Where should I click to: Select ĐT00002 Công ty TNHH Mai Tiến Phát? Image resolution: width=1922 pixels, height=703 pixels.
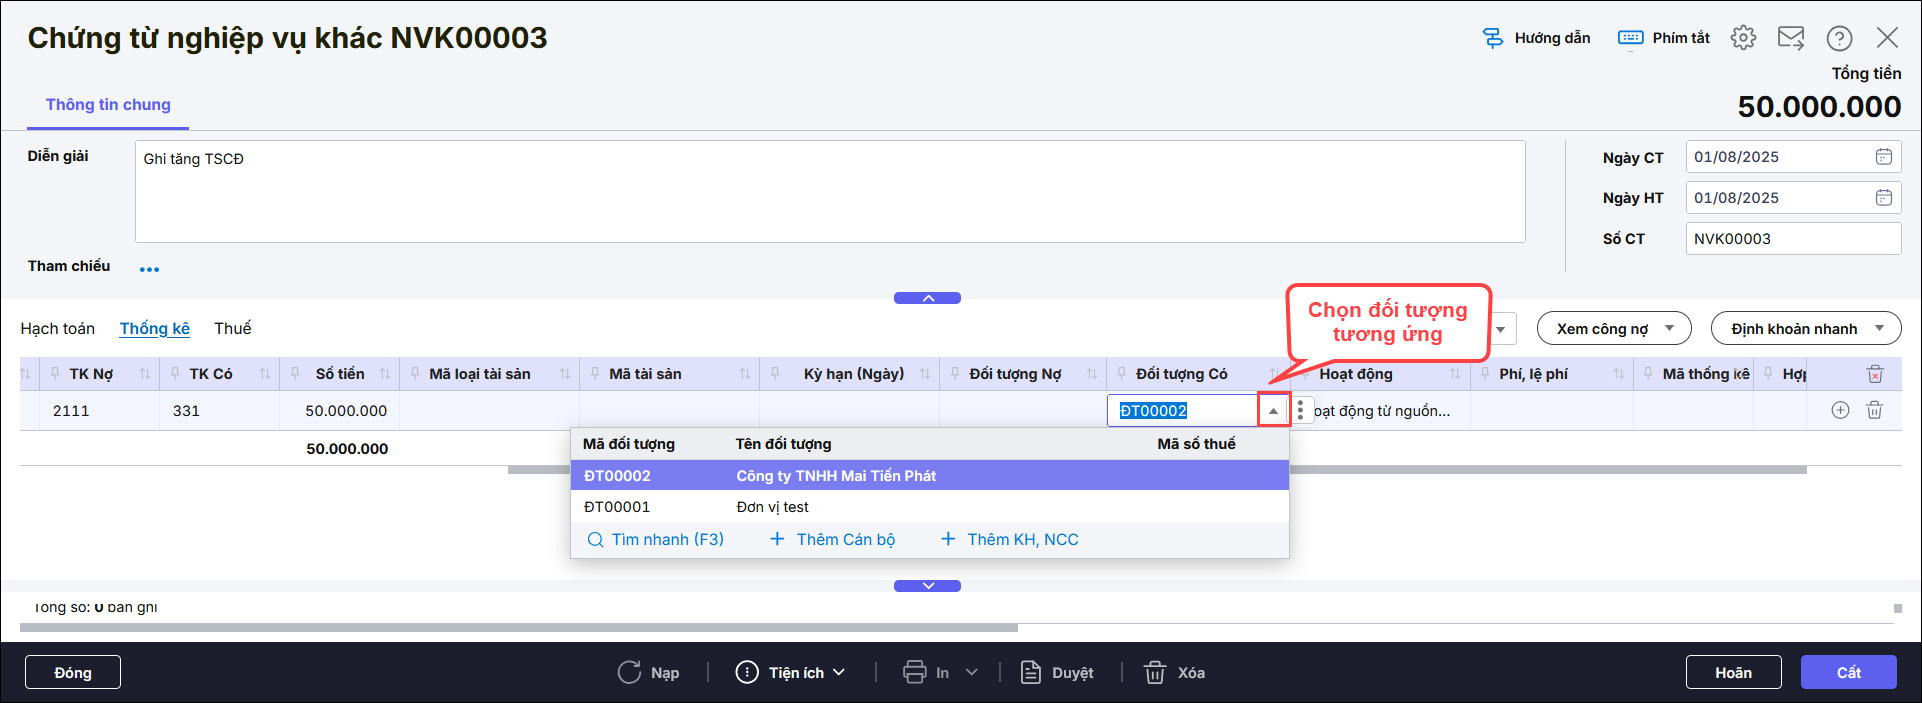[930, 475]
